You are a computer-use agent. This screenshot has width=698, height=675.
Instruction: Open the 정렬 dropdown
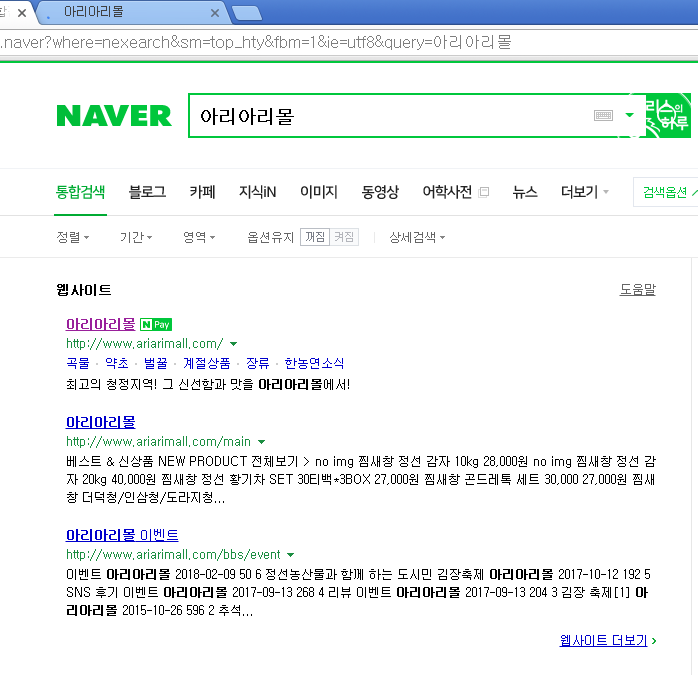73,237
